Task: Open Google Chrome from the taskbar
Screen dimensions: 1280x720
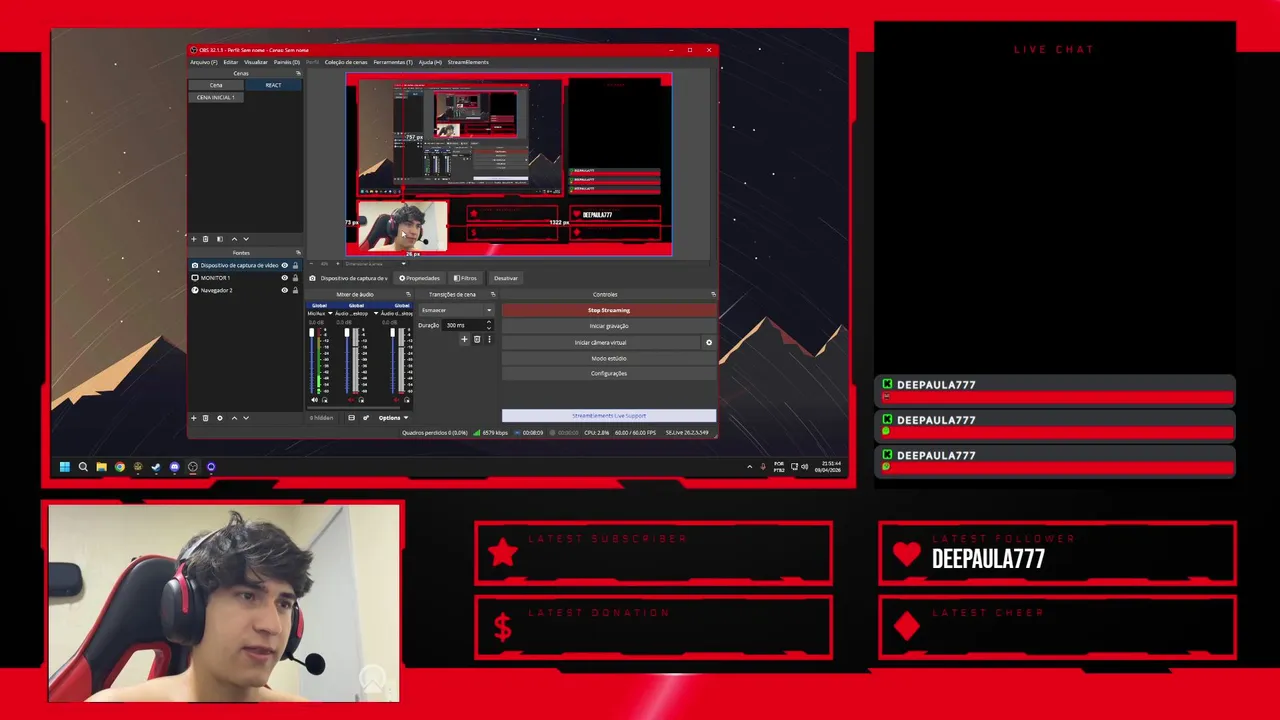Action: pos(120,467)
